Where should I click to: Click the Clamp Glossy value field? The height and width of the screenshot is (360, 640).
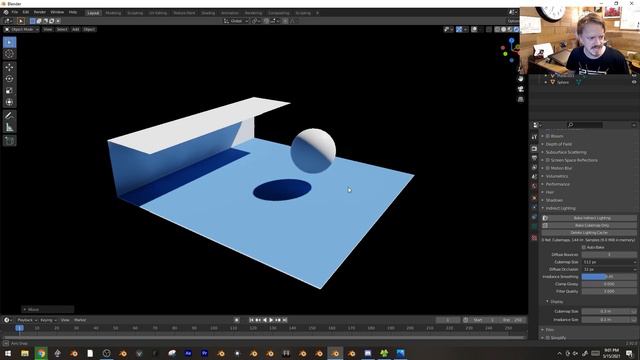coord(609,284)
